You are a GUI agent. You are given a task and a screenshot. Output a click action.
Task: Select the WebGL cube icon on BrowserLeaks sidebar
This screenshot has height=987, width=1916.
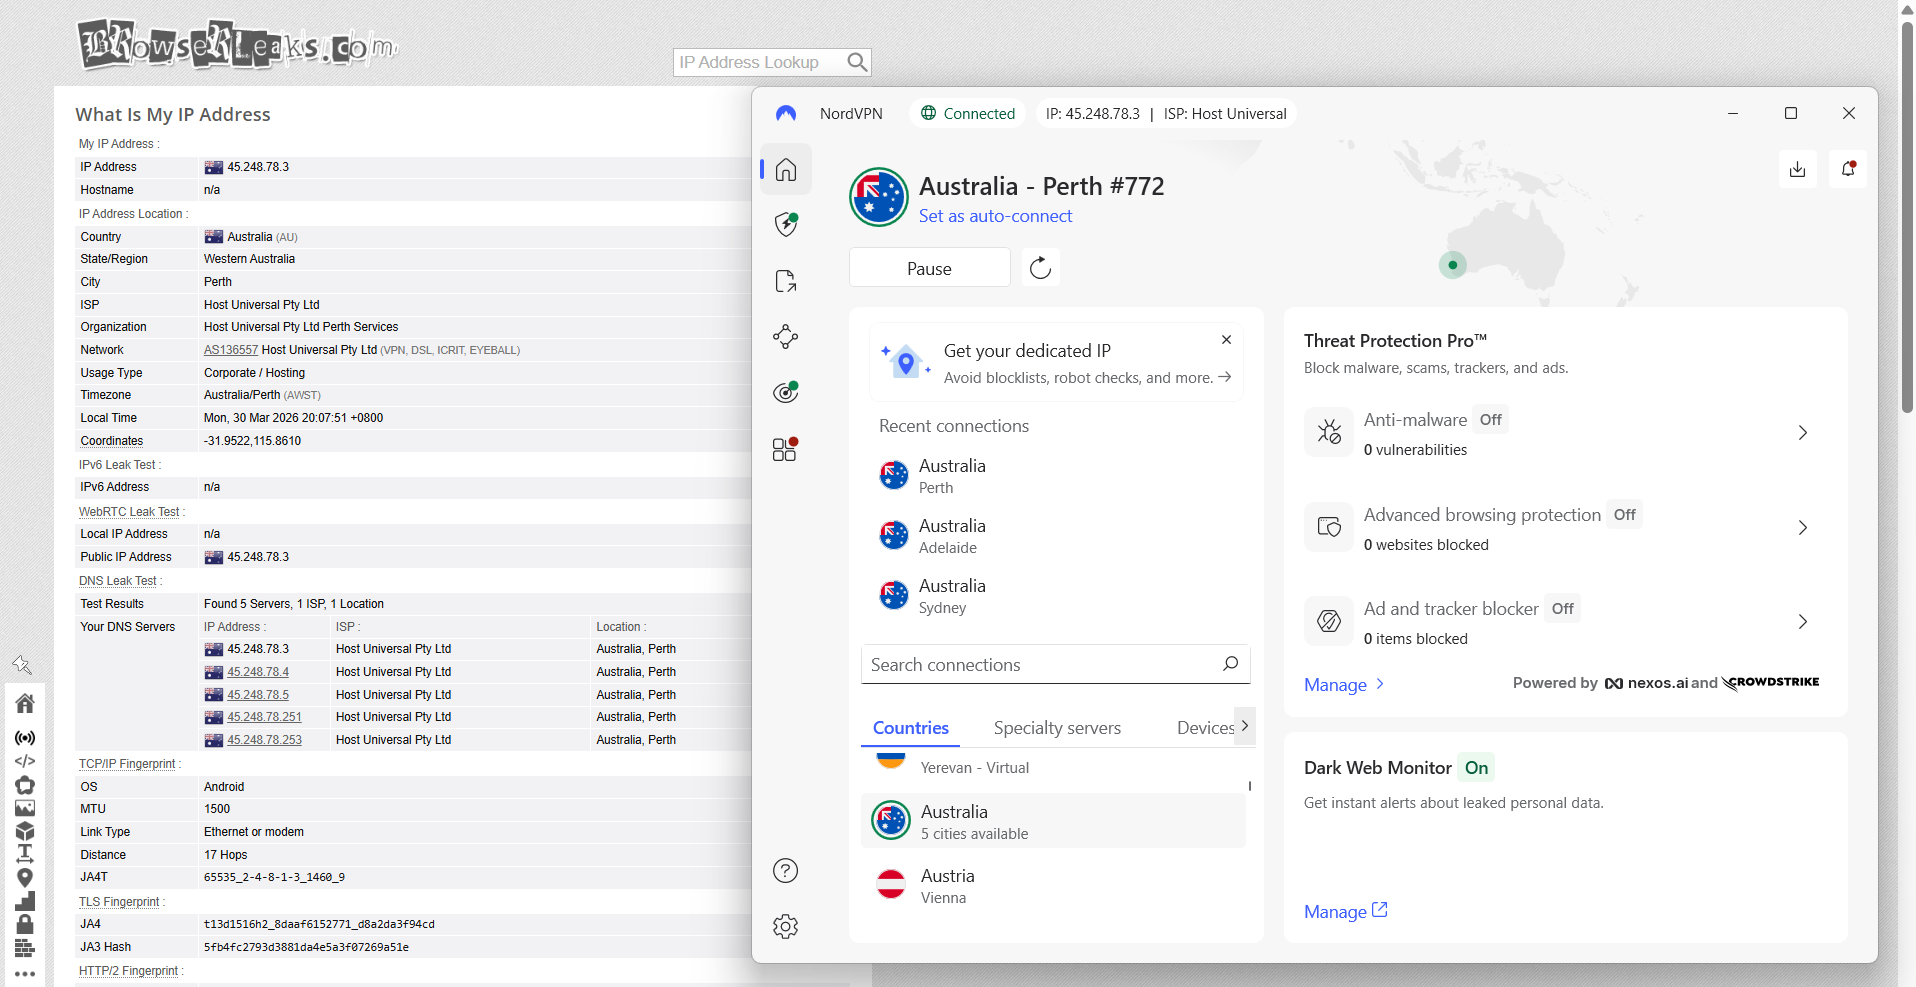(25, 831)
